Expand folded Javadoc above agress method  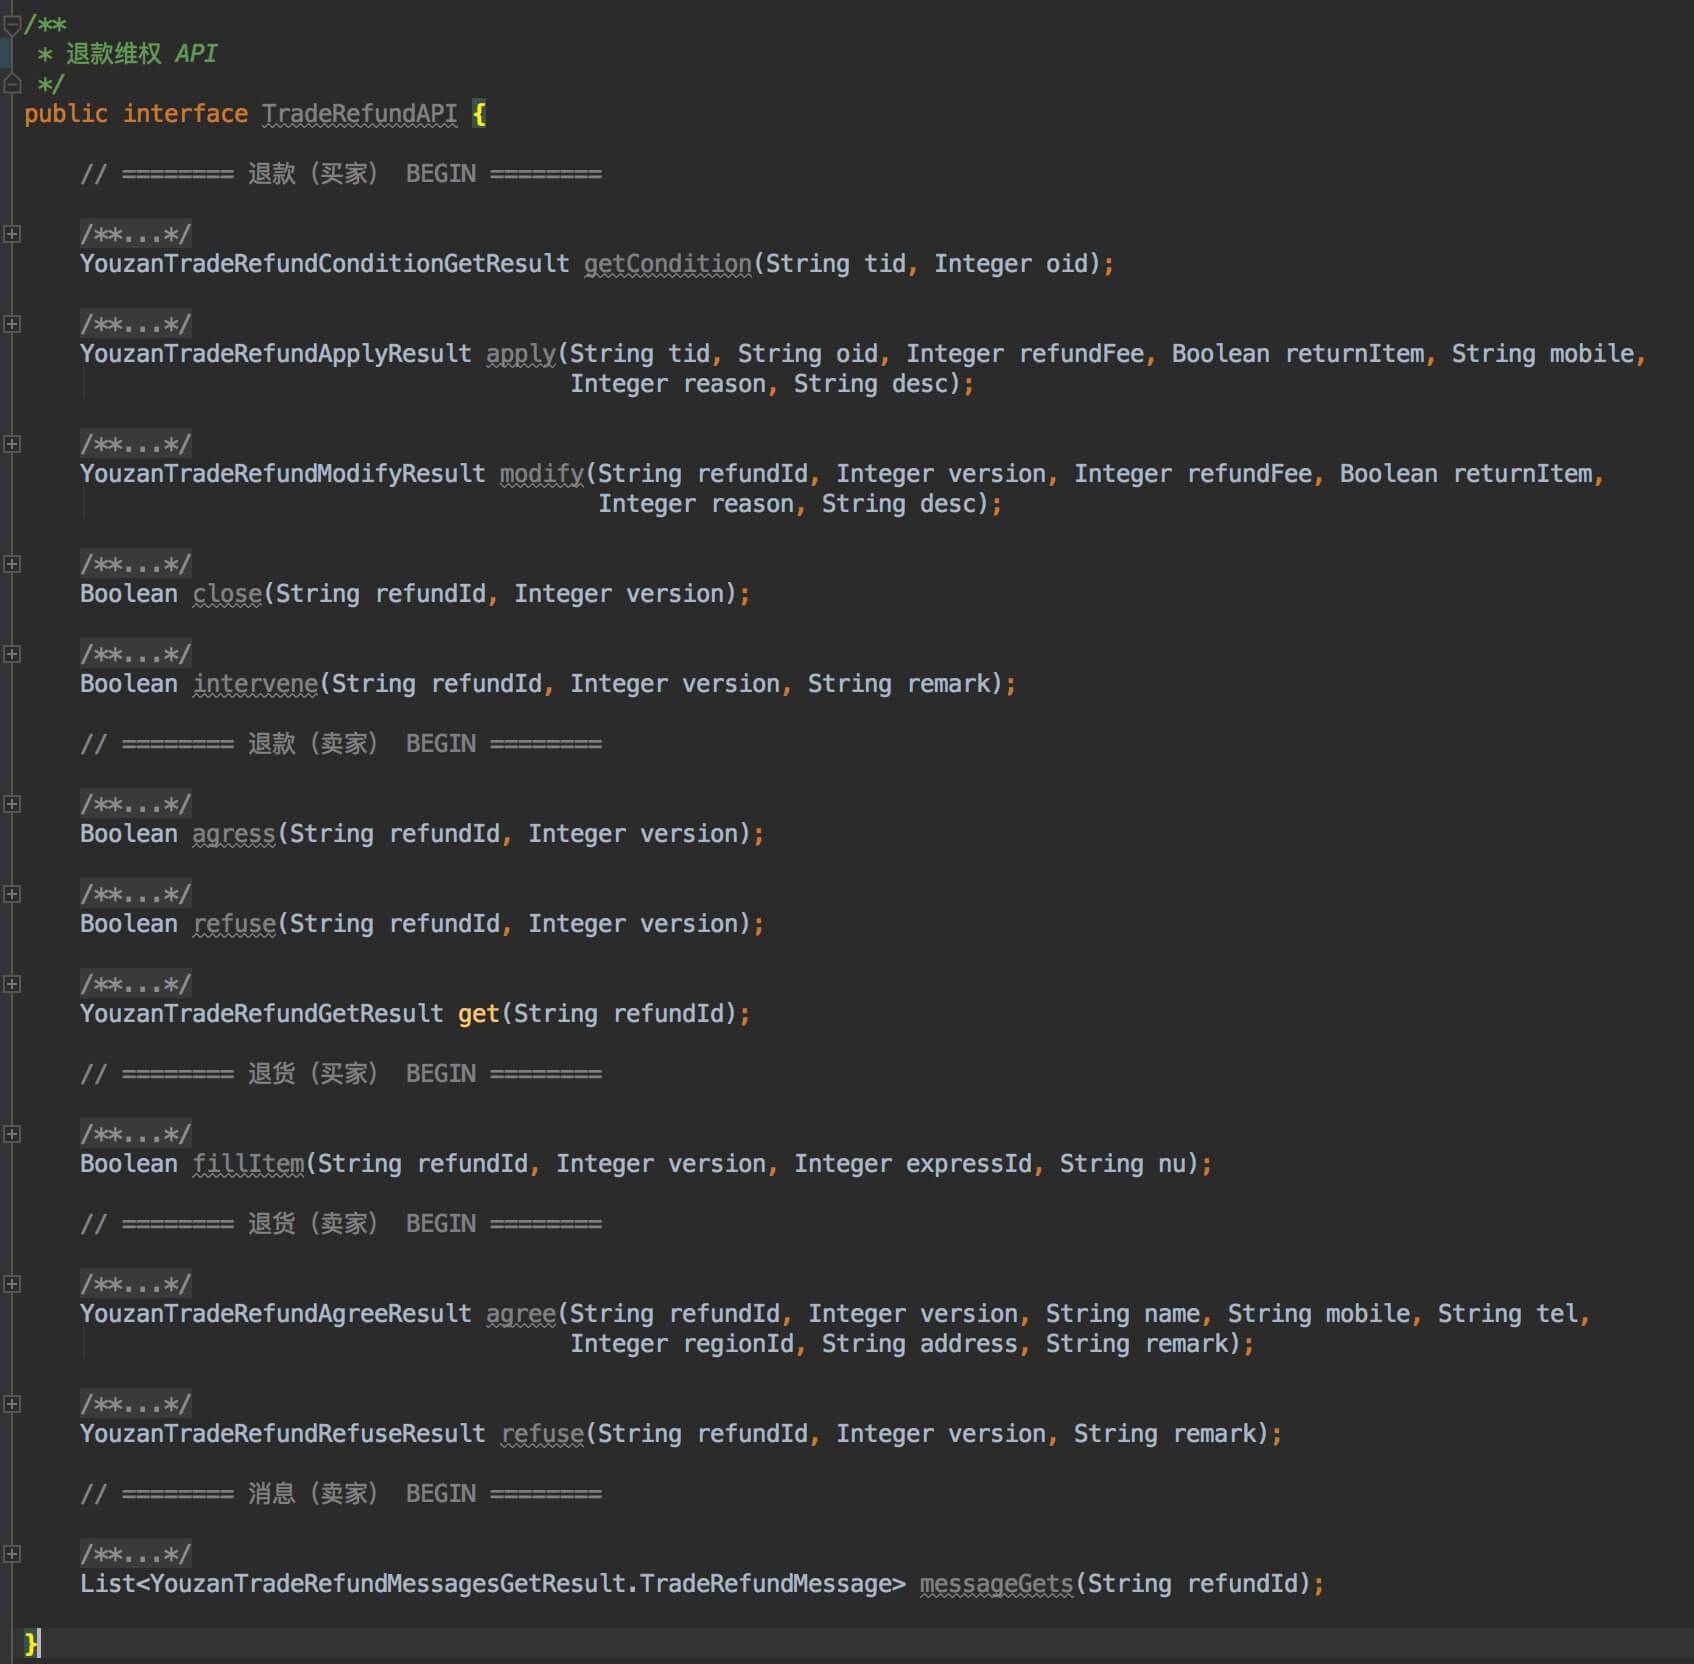pos(12,804)
